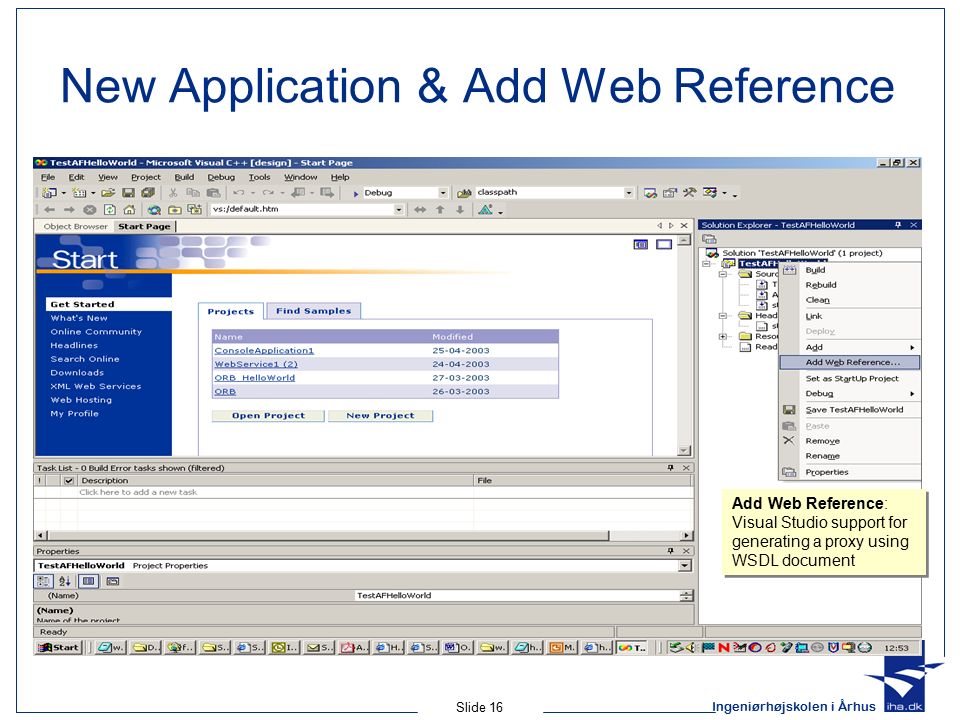
Task: Open the Add submenu in context menu
Action: click(x=850, y=347)
